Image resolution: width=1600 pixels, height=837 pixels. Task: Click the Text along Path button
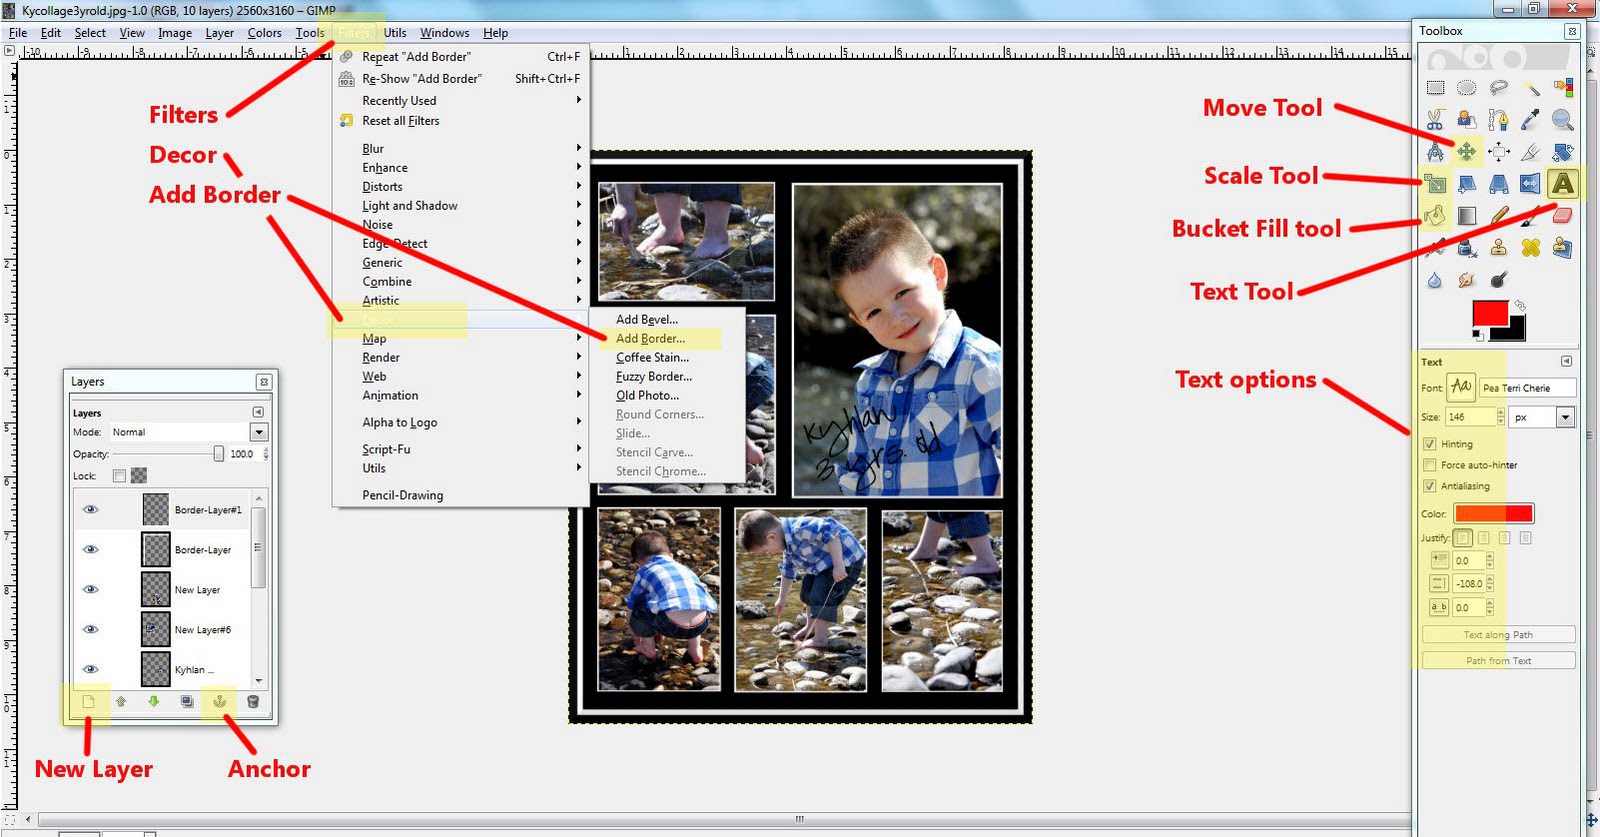point(1498,635)
